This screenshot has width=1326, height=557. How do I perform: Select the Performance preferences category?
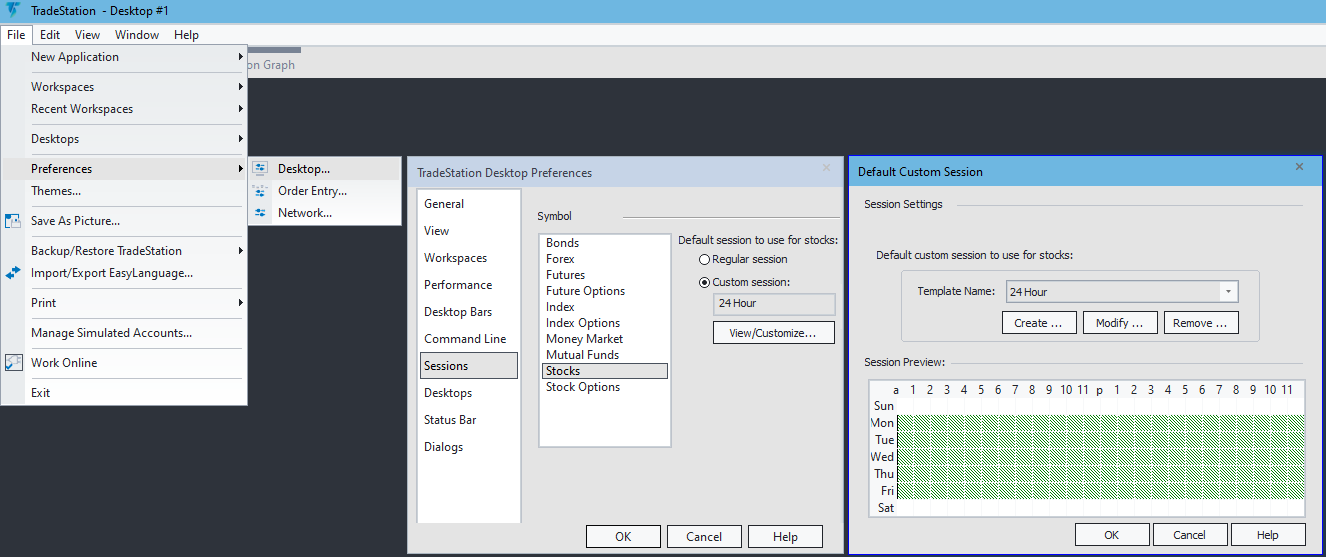(x=469, y=285)
